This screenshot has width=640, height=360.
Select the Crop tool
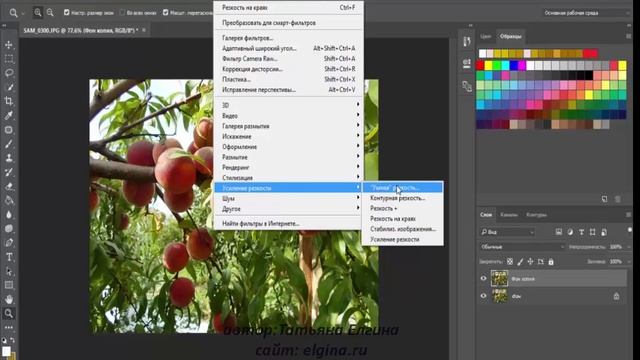coord(9,101)
